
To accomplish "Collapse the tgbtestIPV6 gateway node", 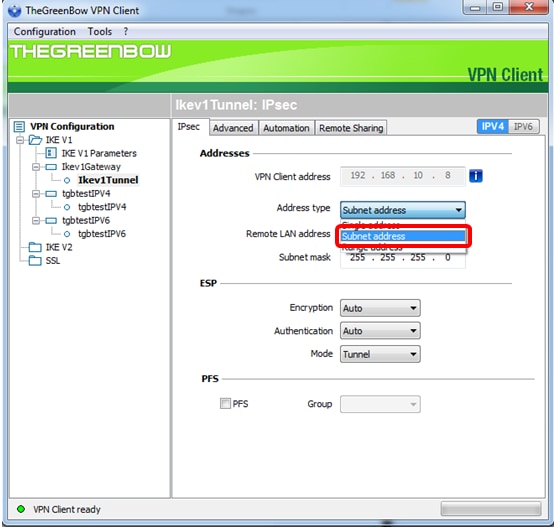I will pos(36,221).
